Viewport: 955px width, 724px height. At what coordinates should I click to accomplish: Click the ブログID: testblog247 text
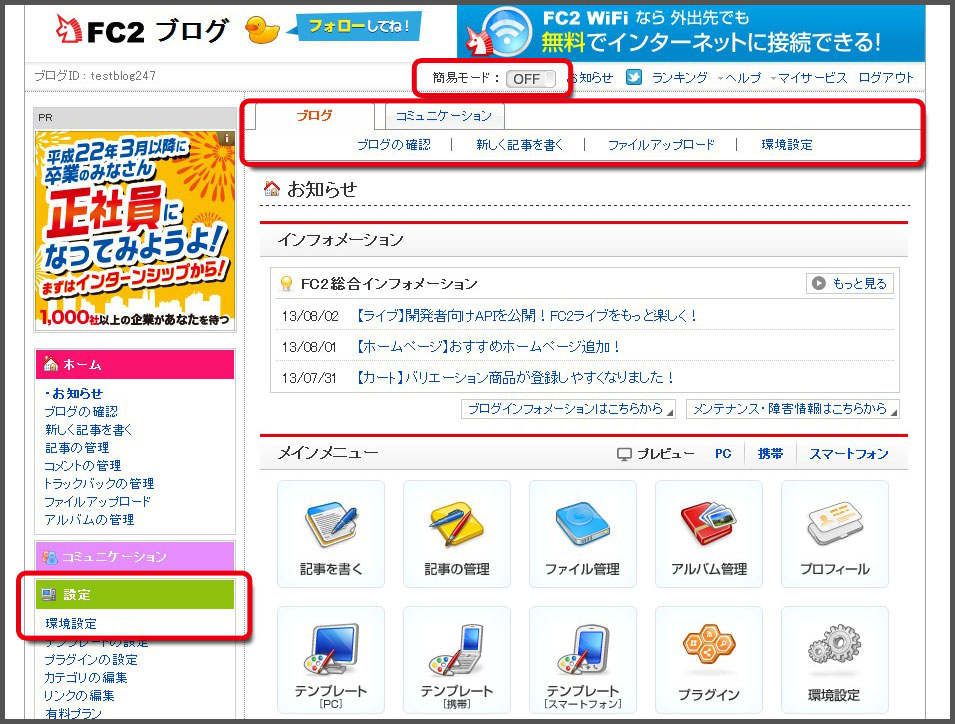pyautogui.click(x=95, y=76)
